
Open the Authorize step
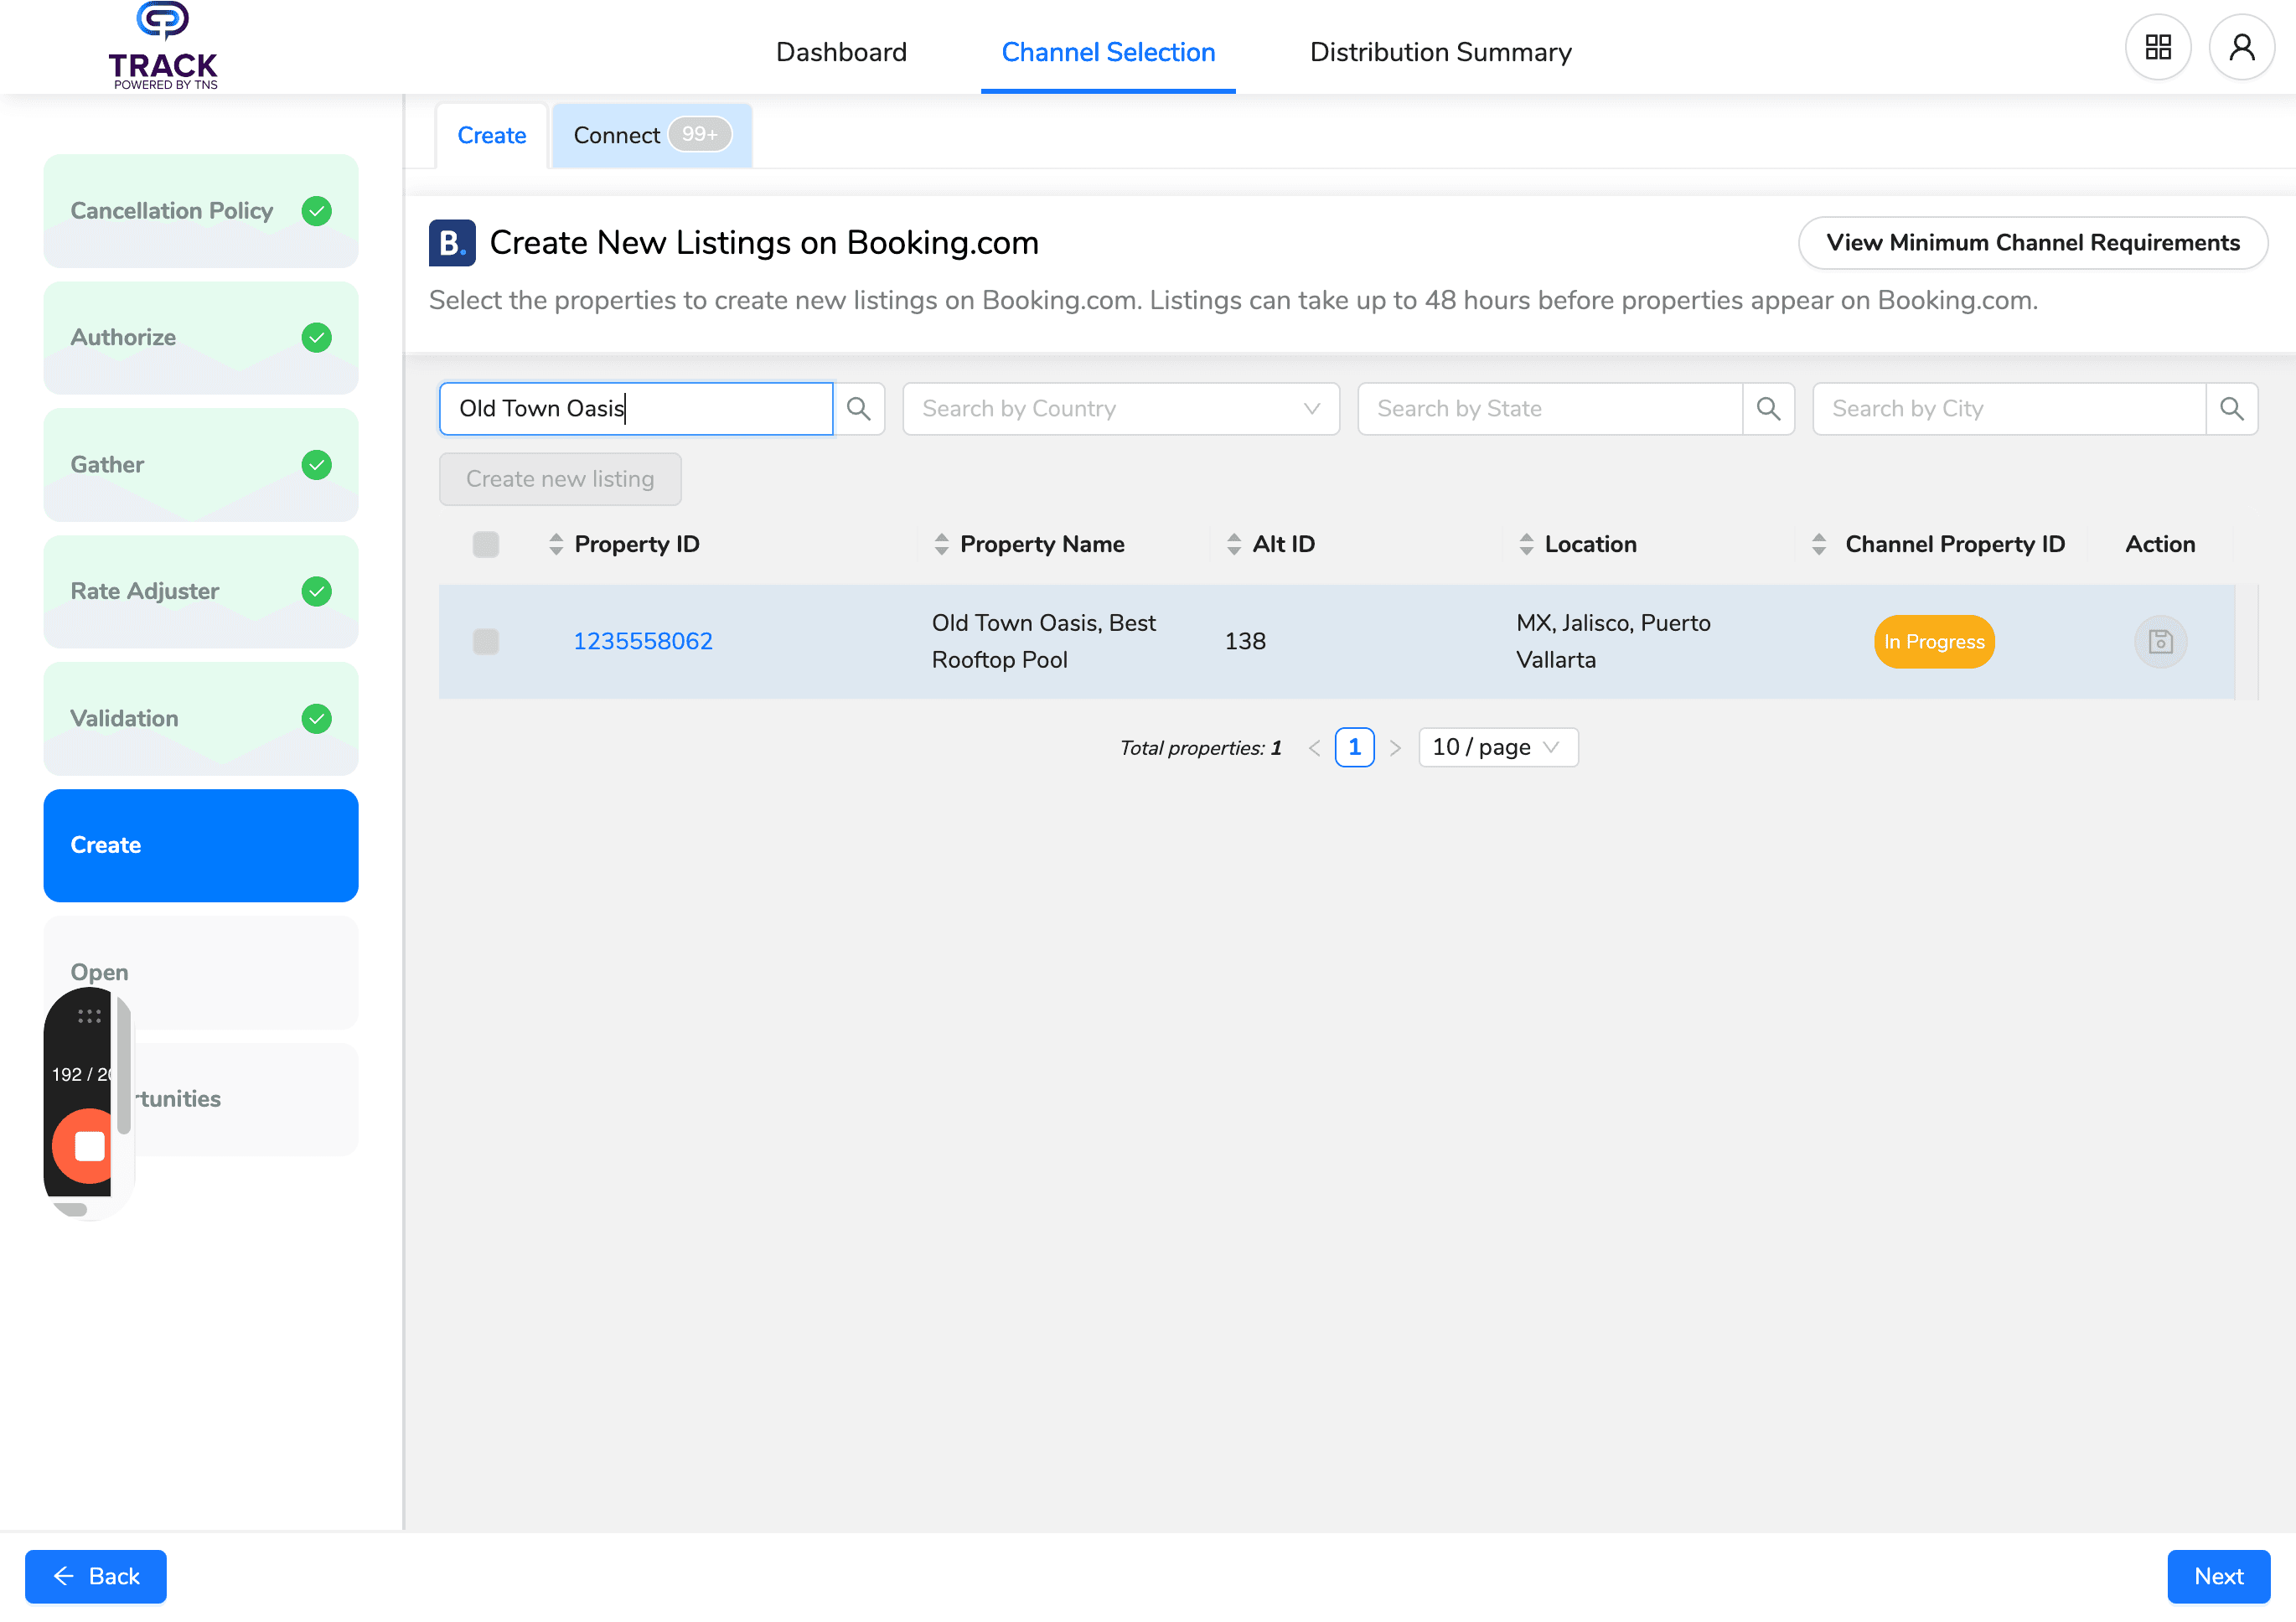pos(201,338)
